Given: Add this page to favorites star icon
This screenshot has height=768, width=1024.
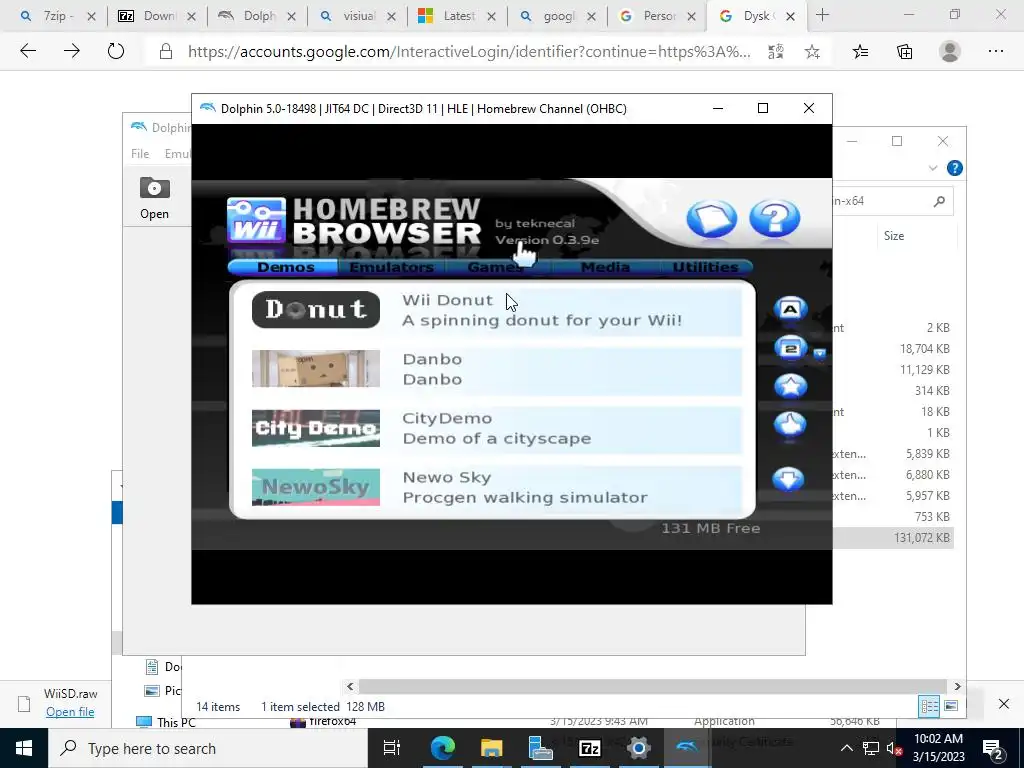Looking at the screenshot, I should point(812,52).
